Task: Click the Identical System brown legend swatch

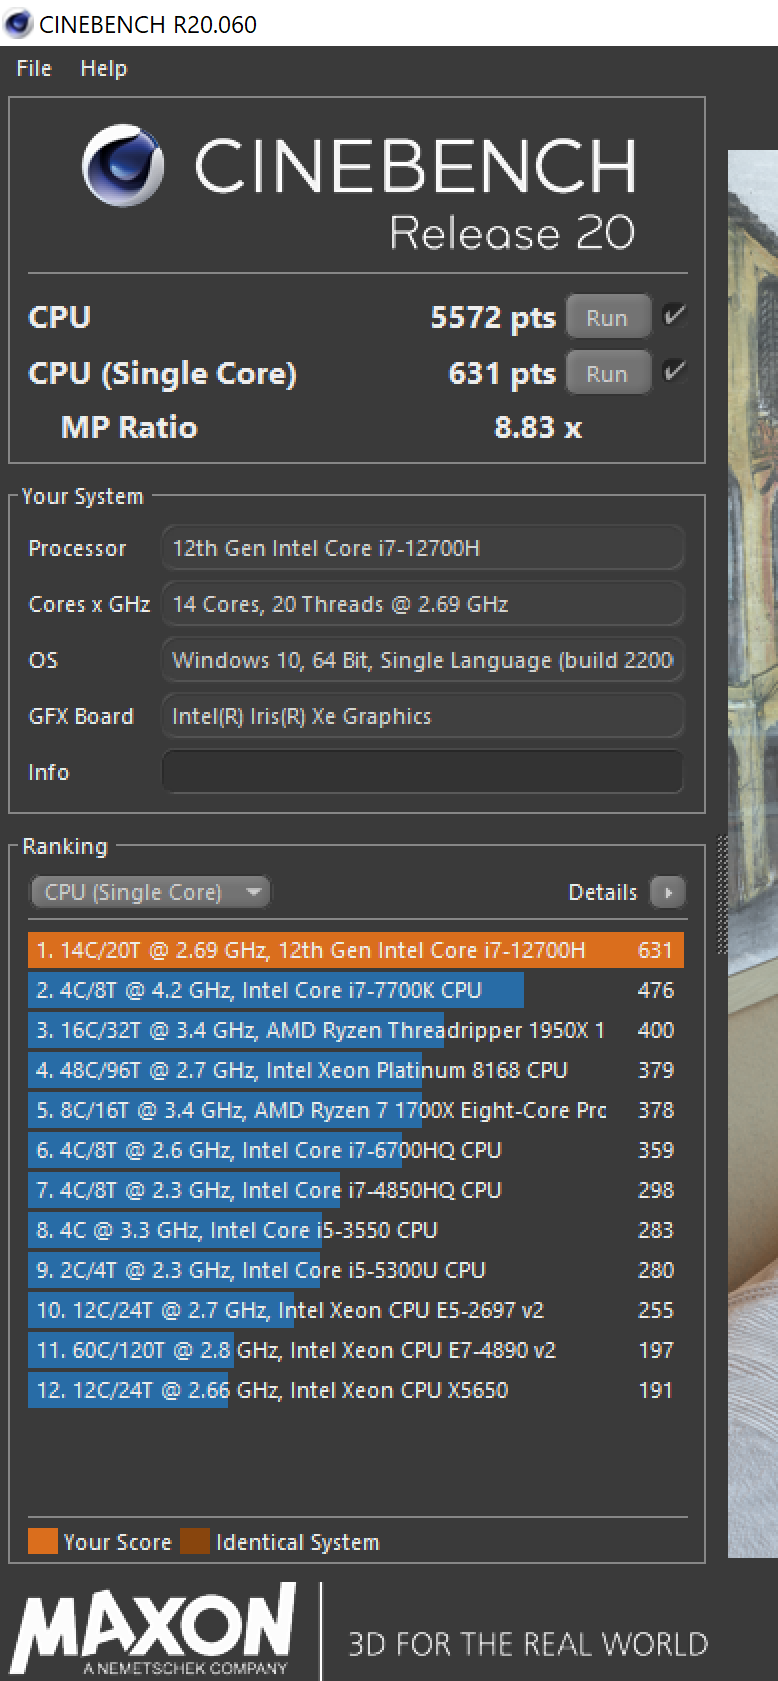Action: (x=195, y=1541)
